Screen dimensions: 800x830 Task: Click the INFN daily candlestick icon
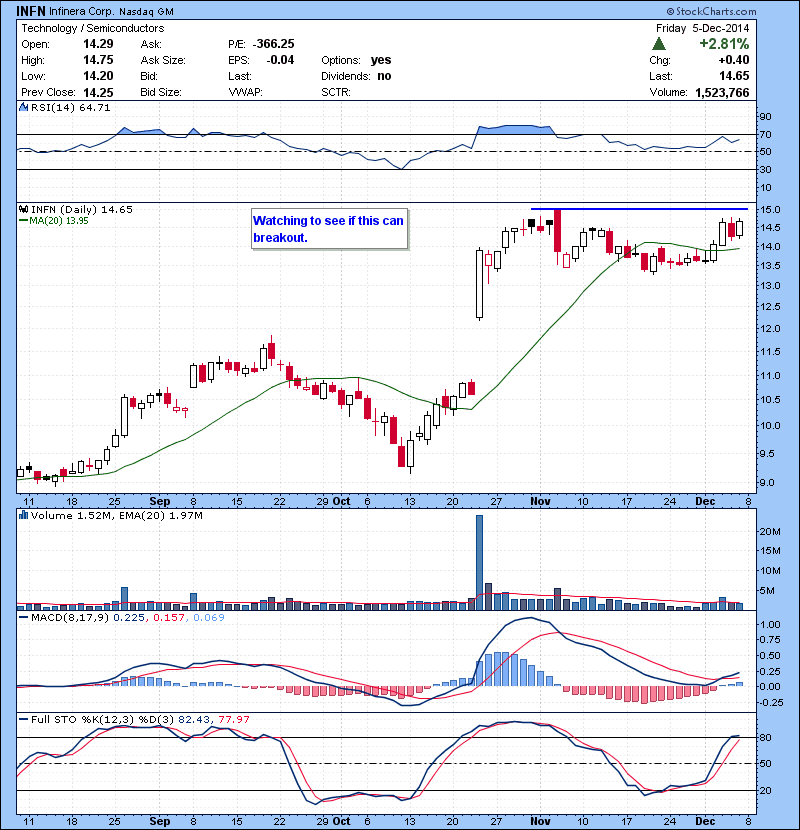point(23,210)
